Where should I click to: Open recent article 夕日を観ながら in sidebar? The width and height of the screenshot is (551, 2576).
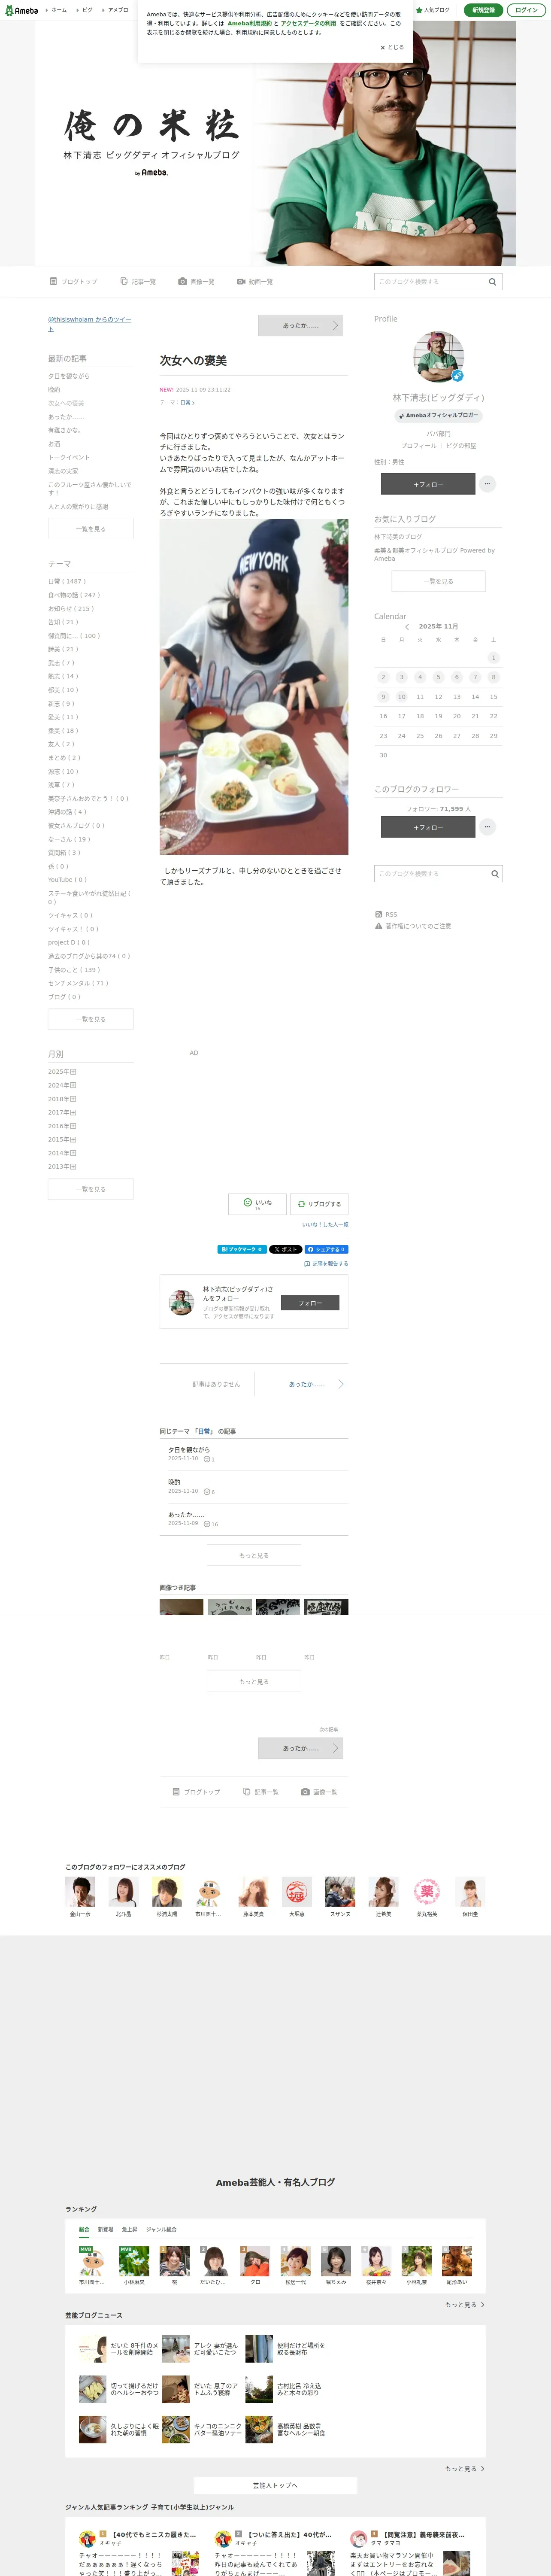tap(69, 376)
